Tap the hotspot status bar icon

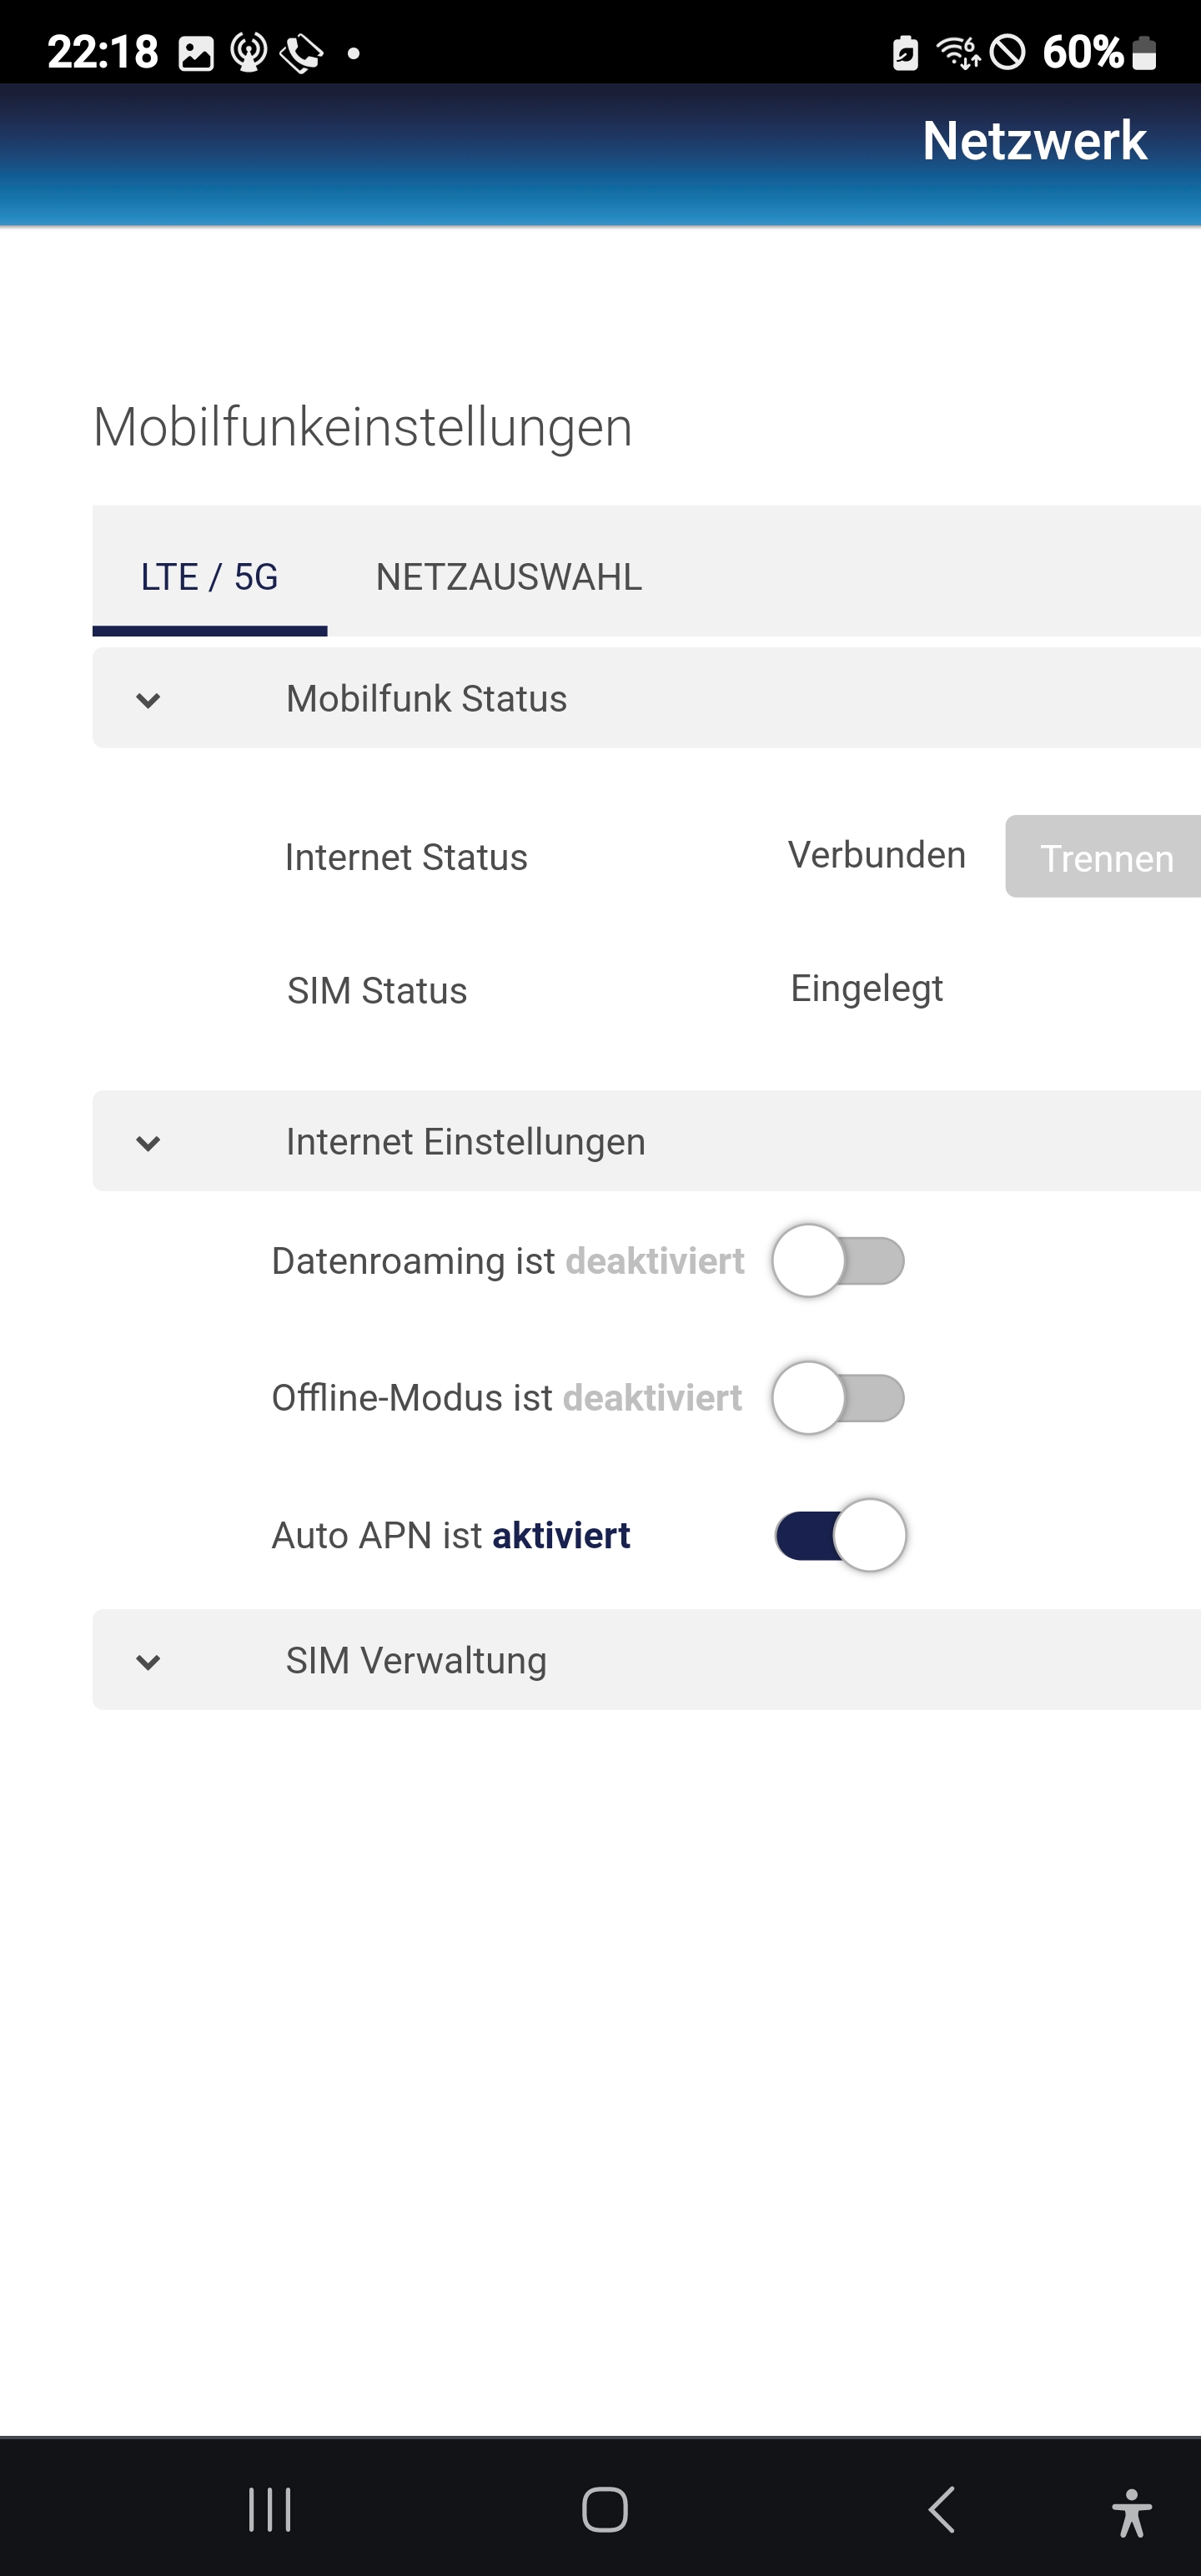pyautogui.click(x=248, y=52)
